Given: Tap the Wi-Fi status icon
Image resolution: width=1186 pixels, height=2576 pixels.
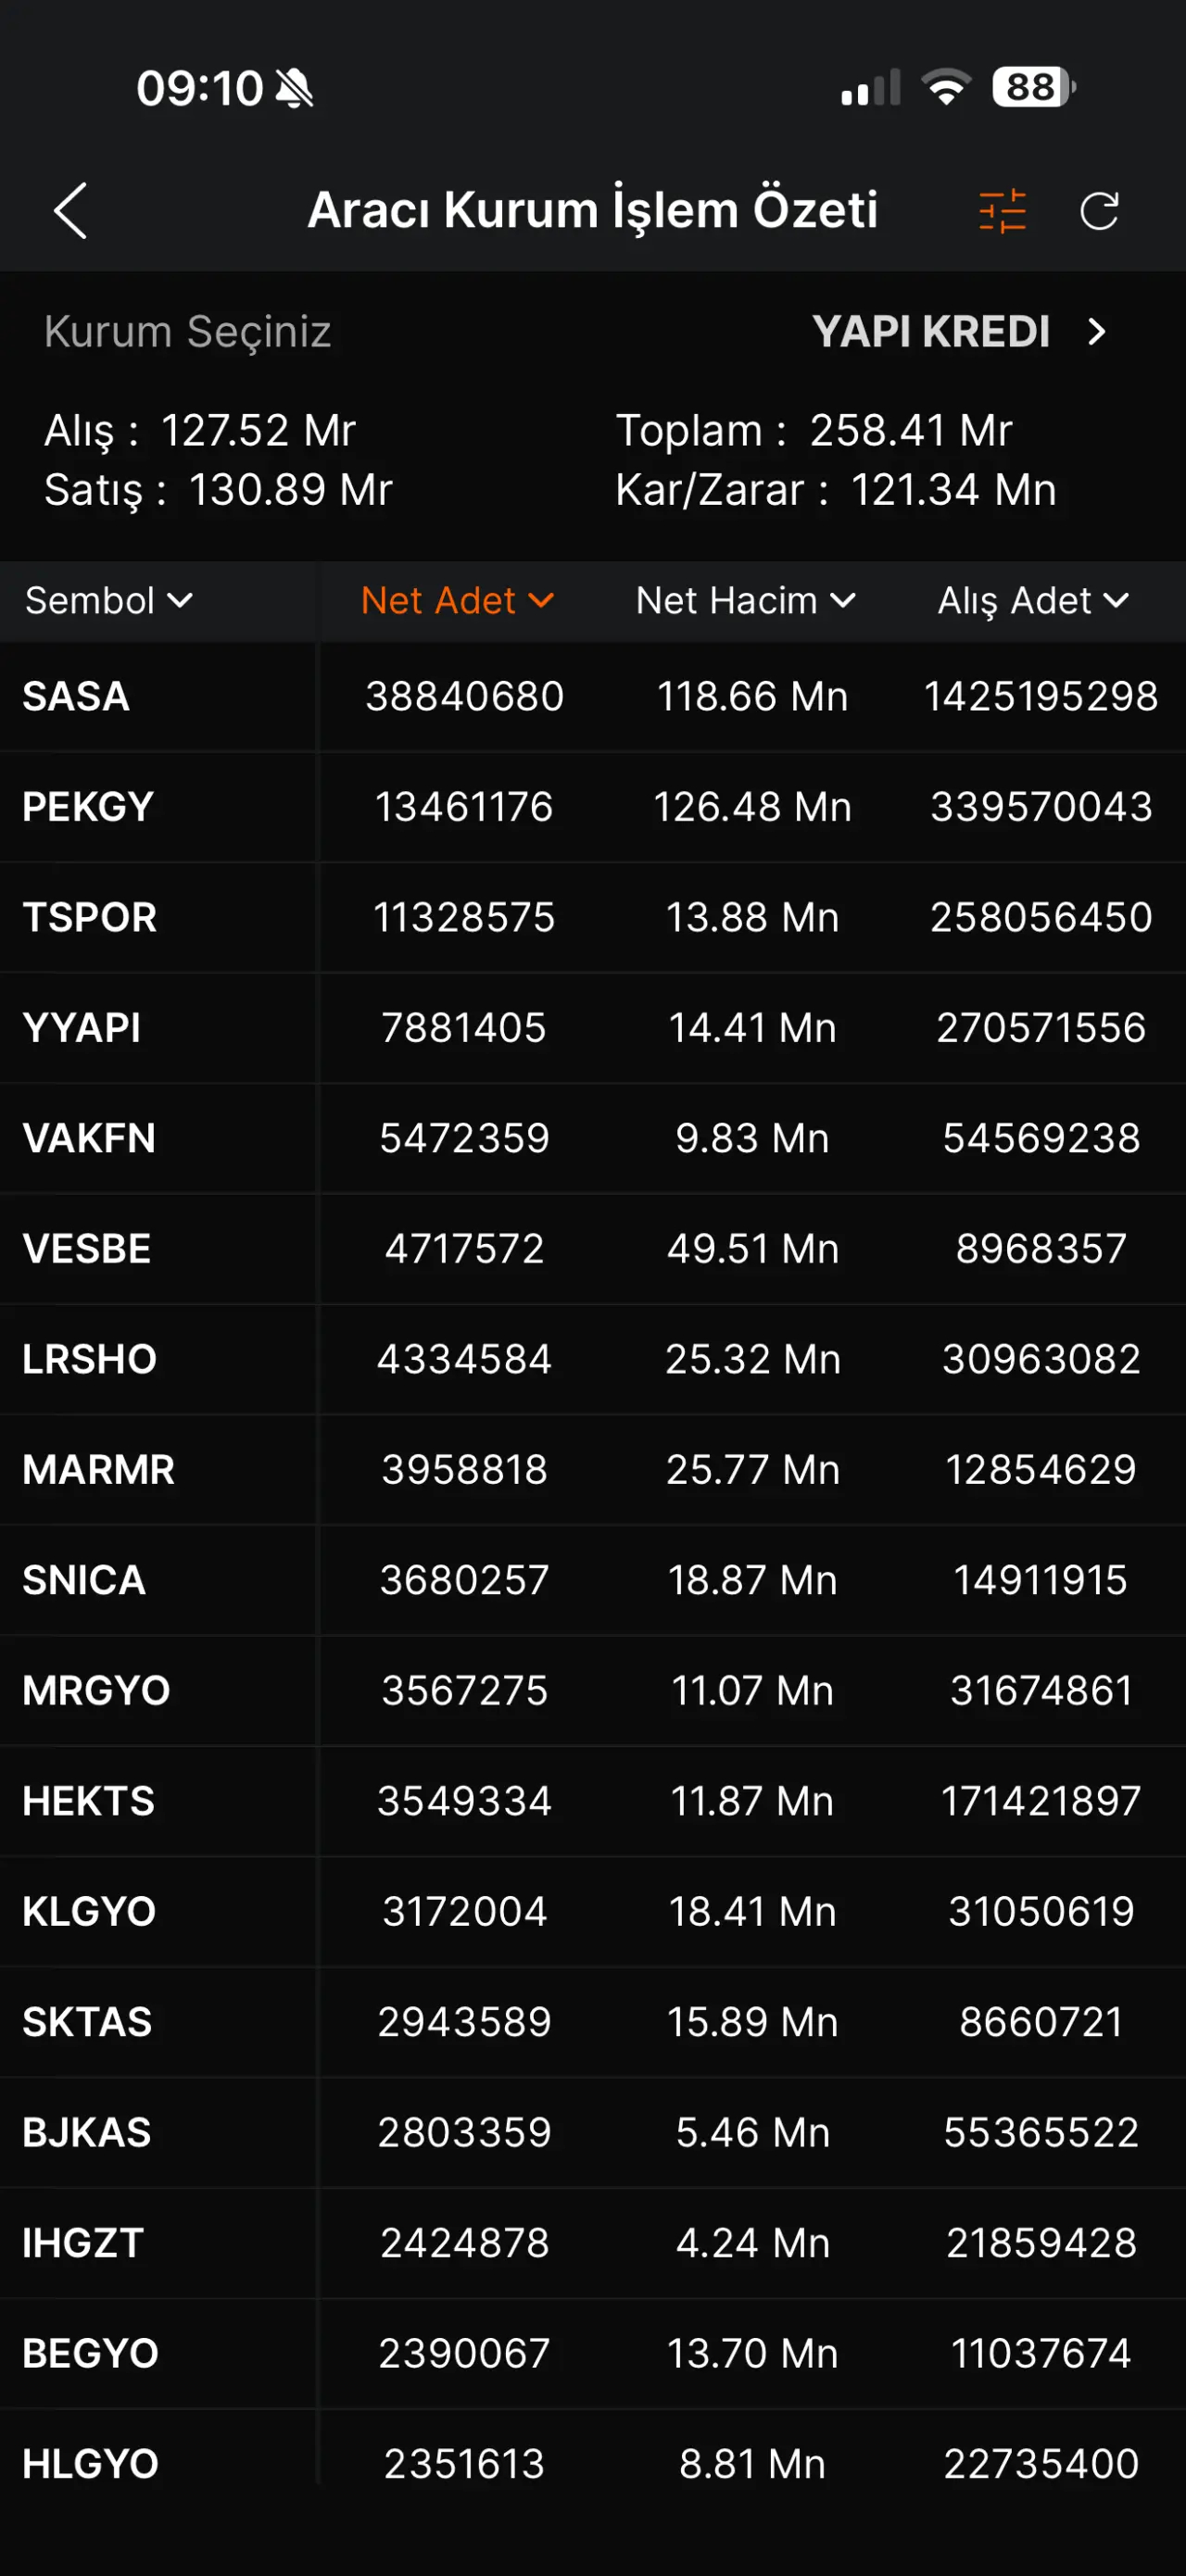Looking at the screenshot, I should (946, 88).
